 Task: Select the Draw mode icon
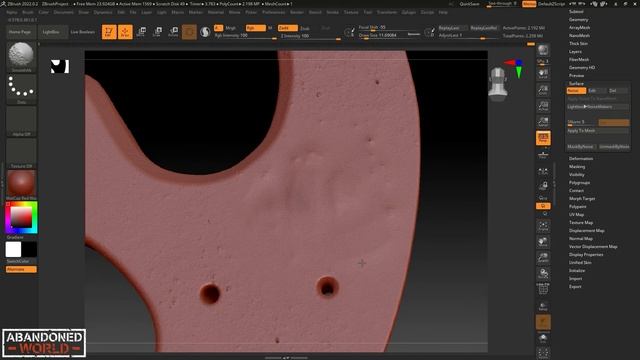125,32
